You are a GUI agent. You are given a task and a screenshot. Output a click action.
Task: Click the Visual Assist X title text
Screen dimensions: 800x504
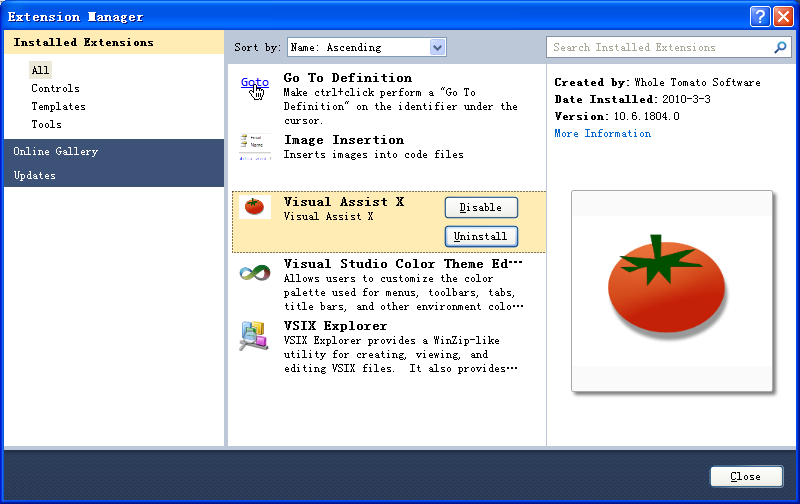344,201
